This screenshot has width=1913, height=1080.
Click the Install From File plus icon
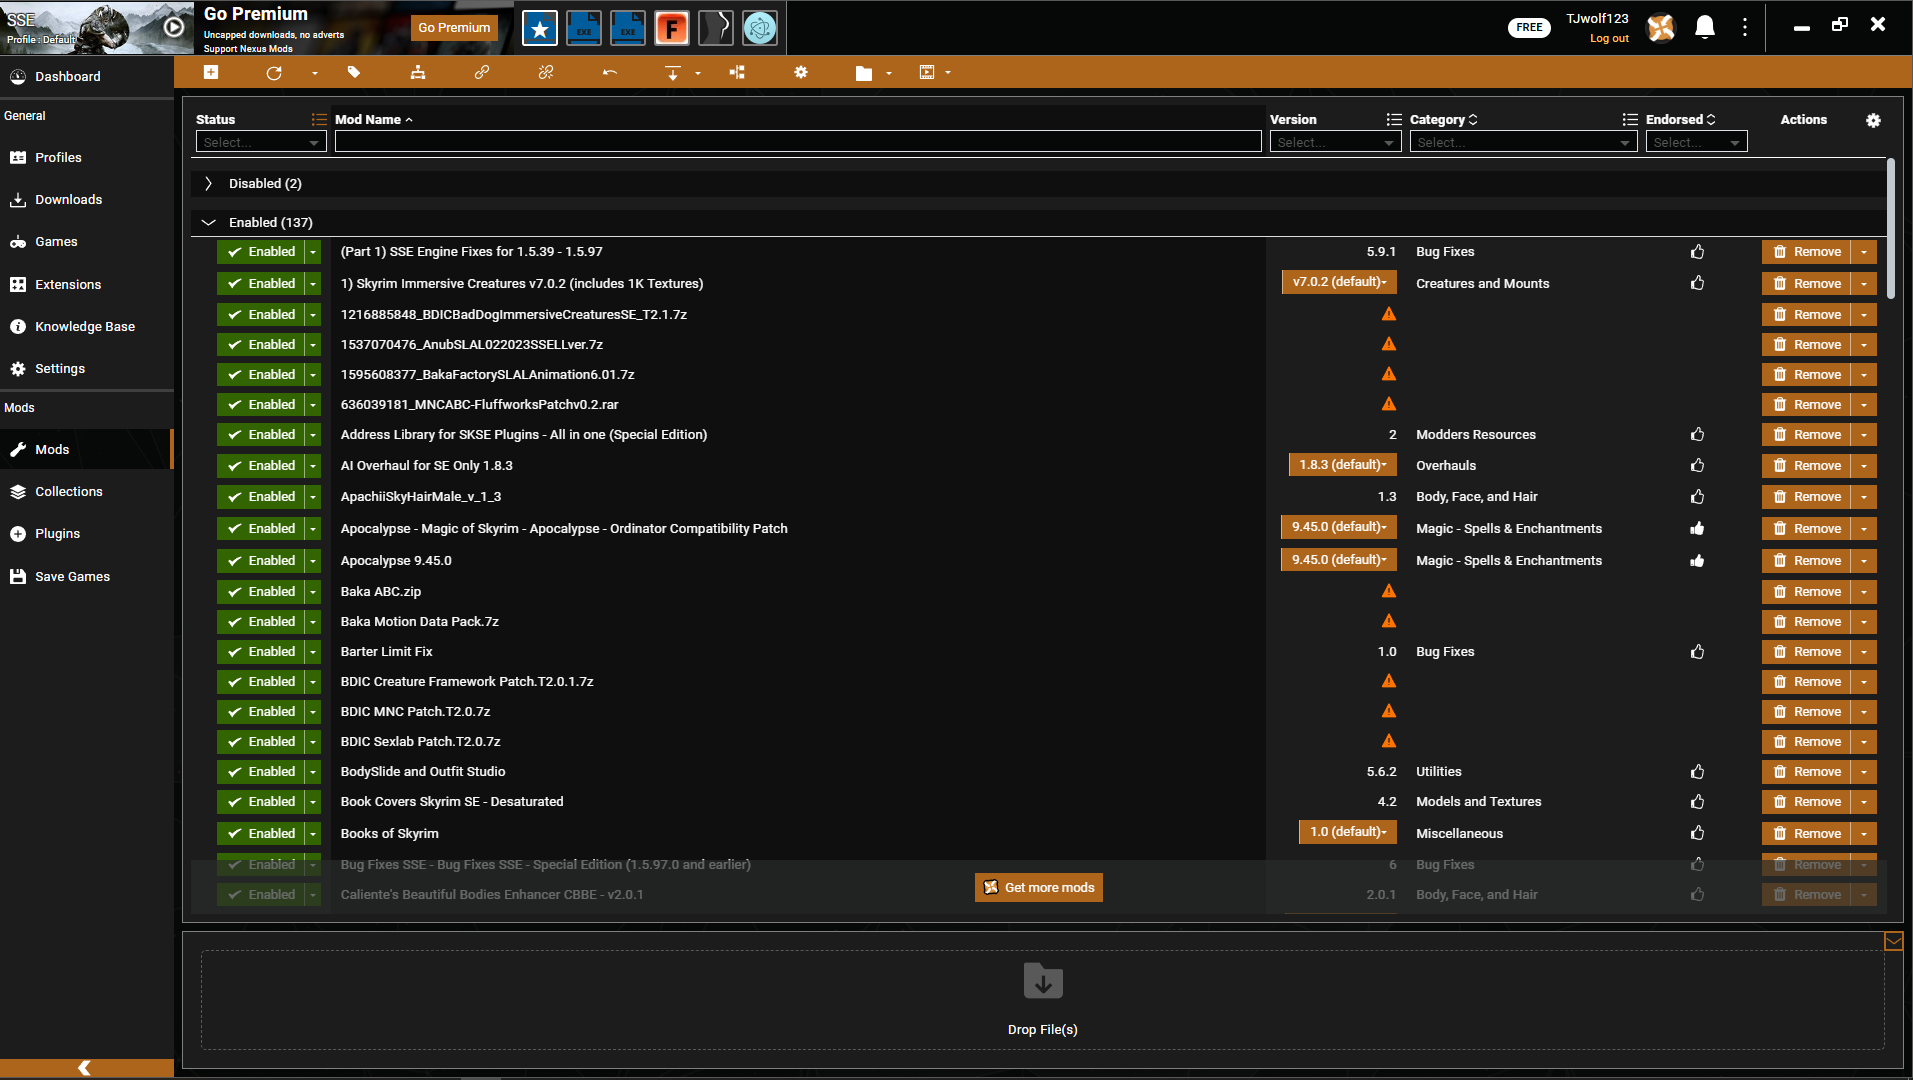(211, 72)
